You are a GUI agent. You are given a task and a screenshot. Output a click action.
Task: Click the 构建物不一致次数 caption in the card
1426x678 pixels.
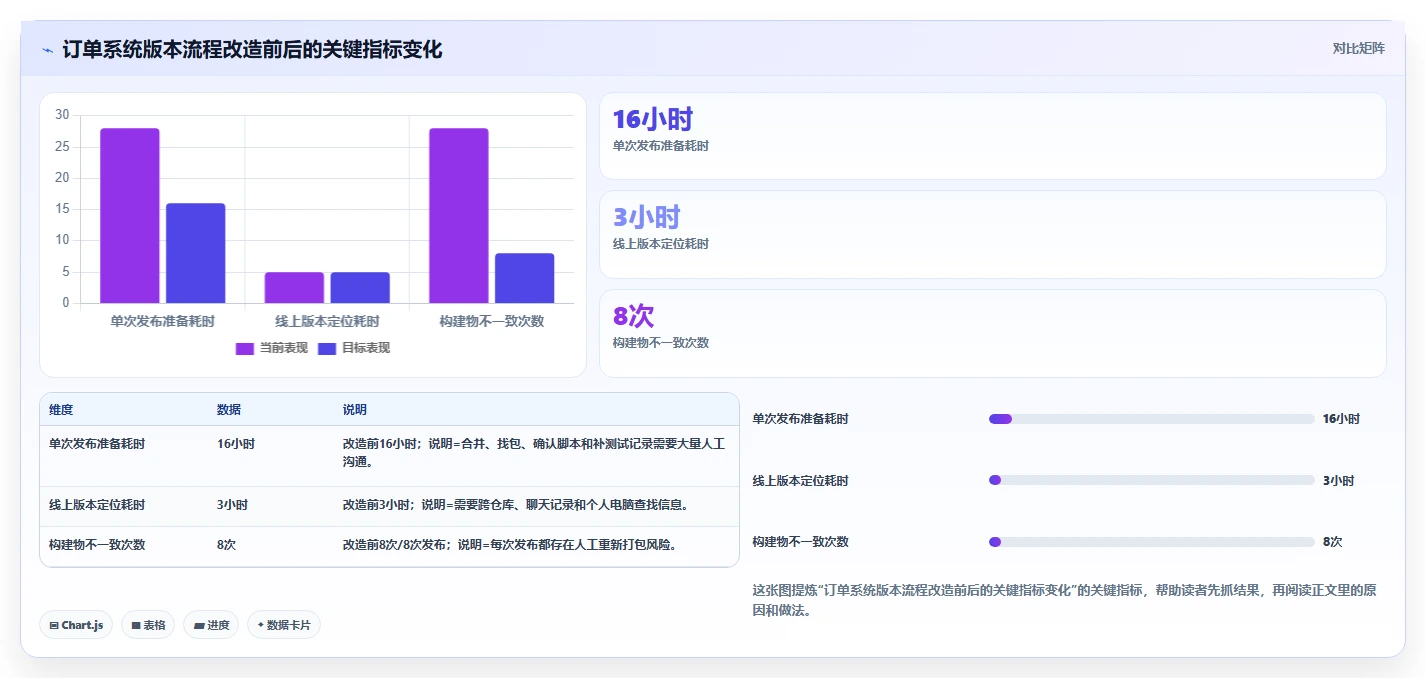(x=661, y=343)
